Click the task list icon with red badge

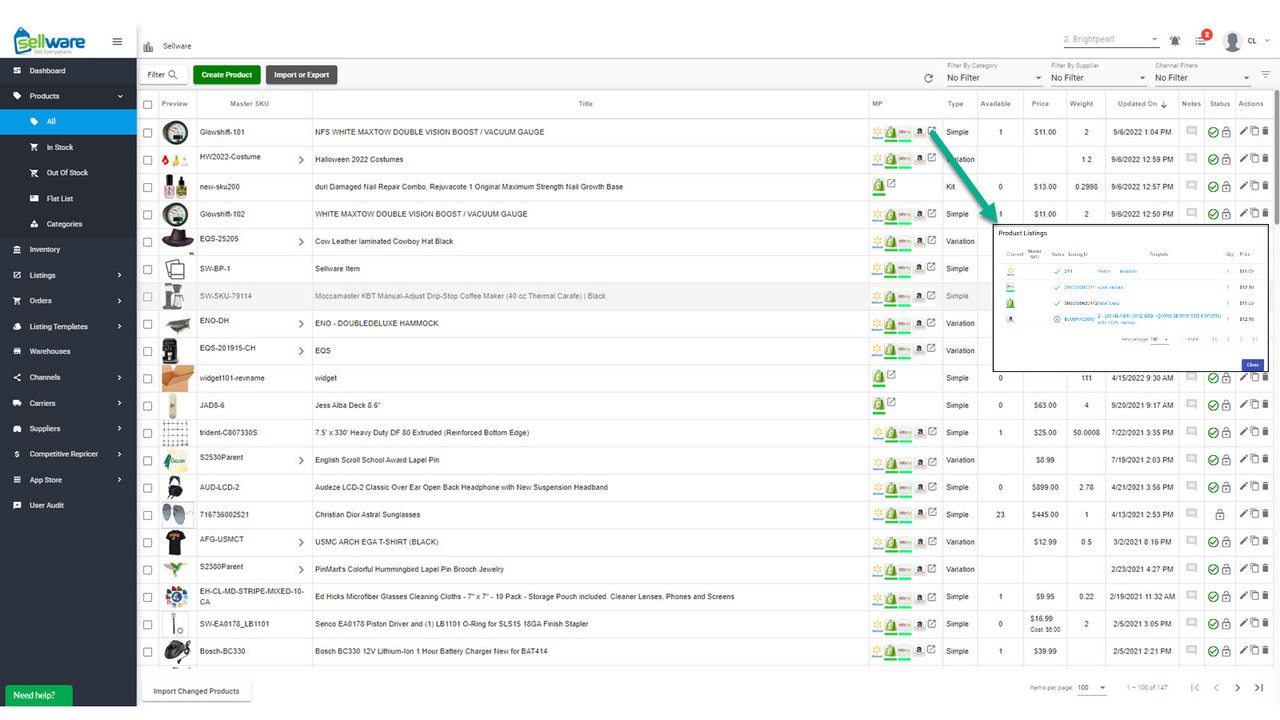[x=1201, y=40]
